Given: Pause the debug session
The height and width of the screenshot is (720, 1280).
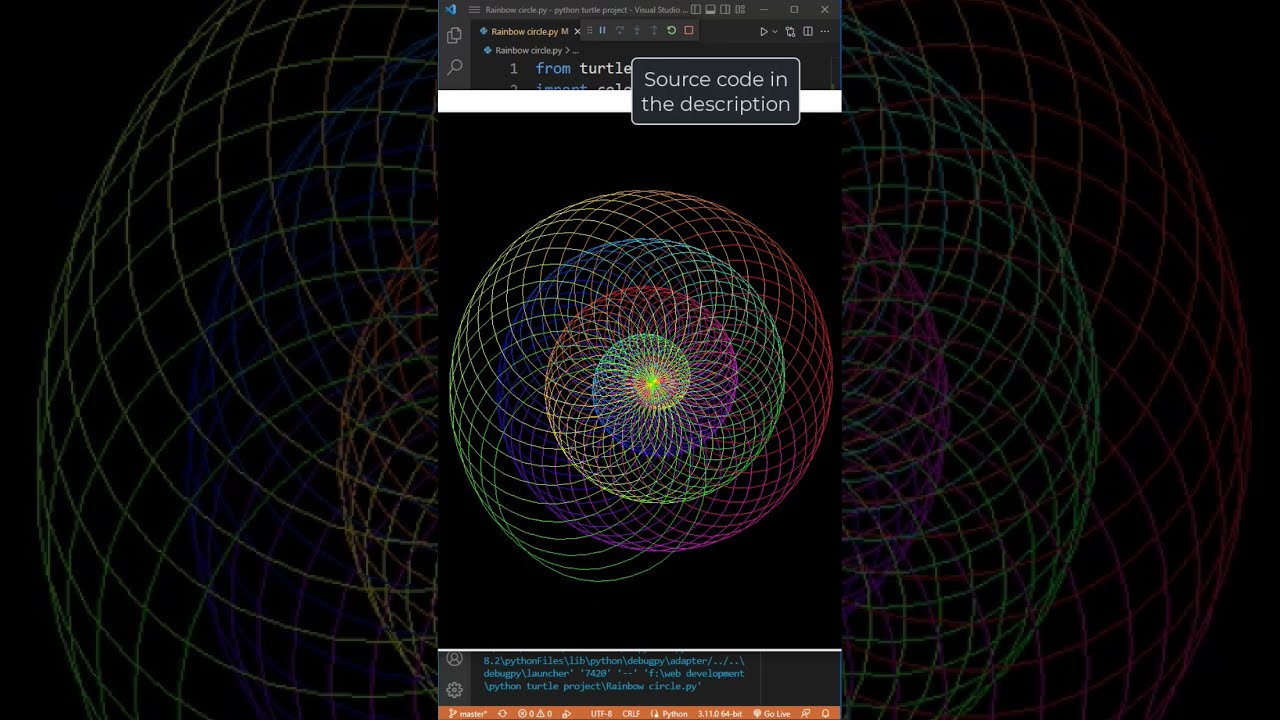Looking at the screenshot, I should 602,30.
